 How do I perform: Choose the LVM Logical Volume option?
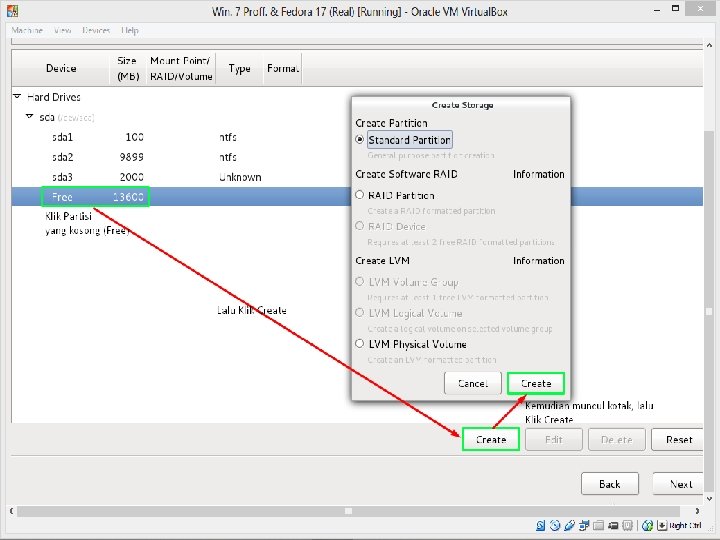pyautogui.click(x=360, y=313)
